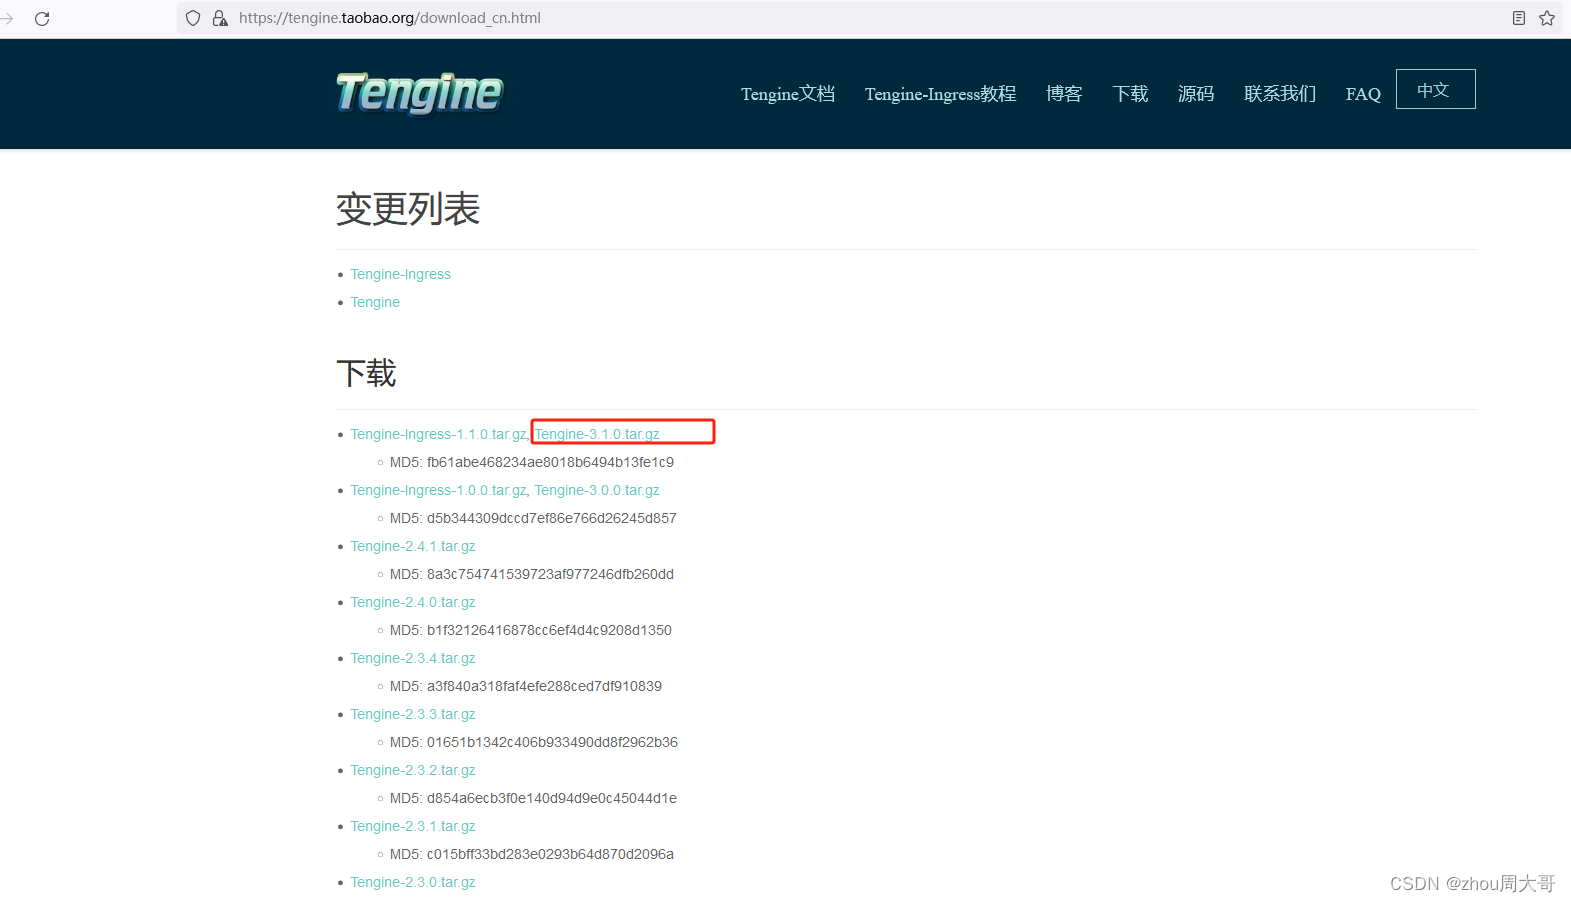Click MD5 value d5b344309dccd7ef86e766d26245d857
The image size is (1571, 902).
552,518
